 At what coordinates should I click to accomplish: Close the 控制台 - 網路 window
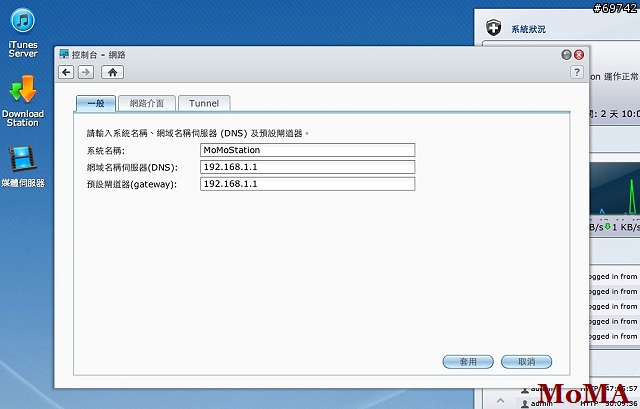pyautogui.click(x=579, y=55)
